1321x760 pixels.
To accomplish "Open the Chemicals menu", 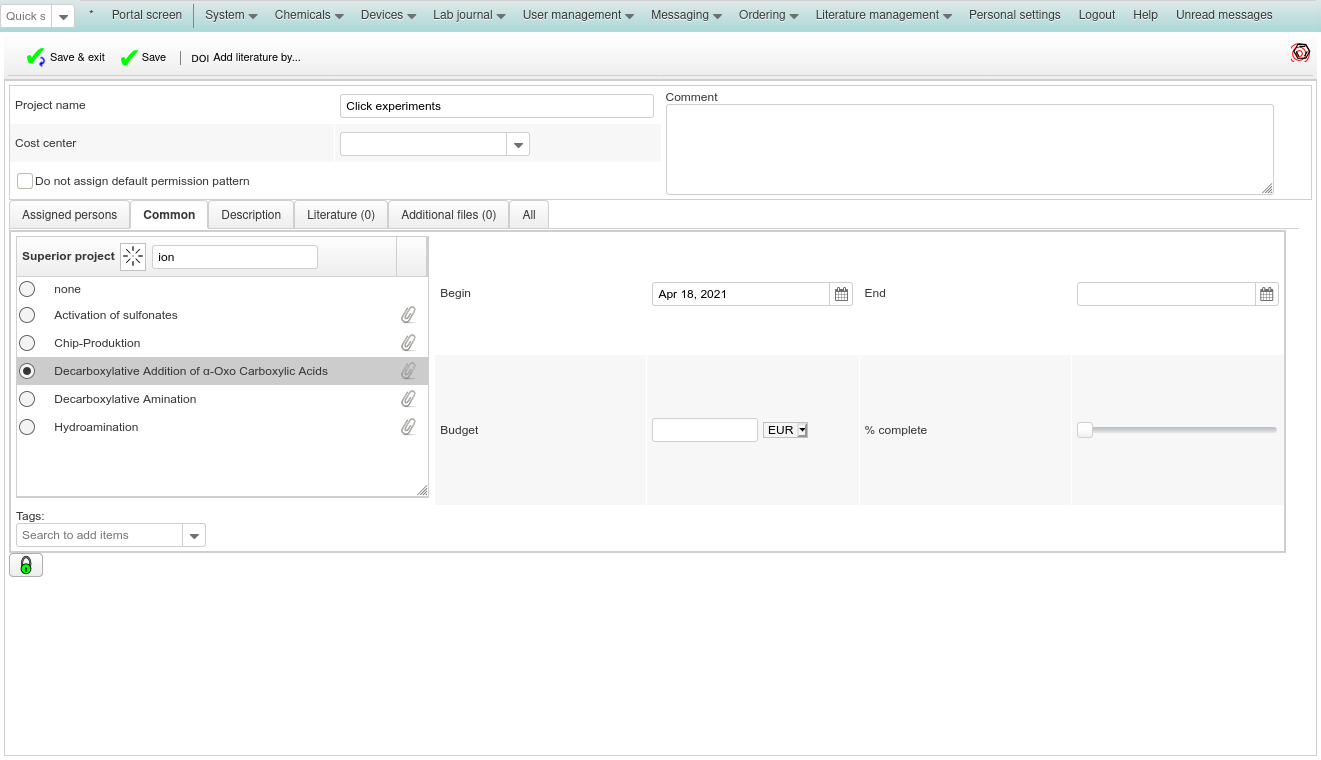I will point(309,15).
